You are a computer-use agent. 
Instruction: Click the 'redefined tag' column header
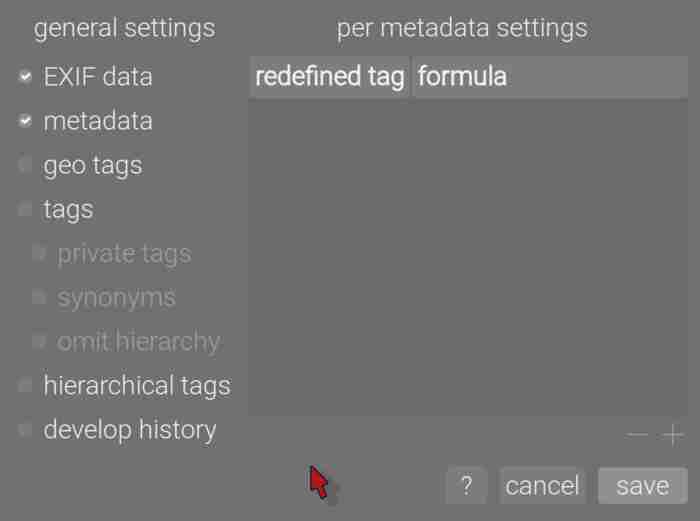tap(329, 77)
